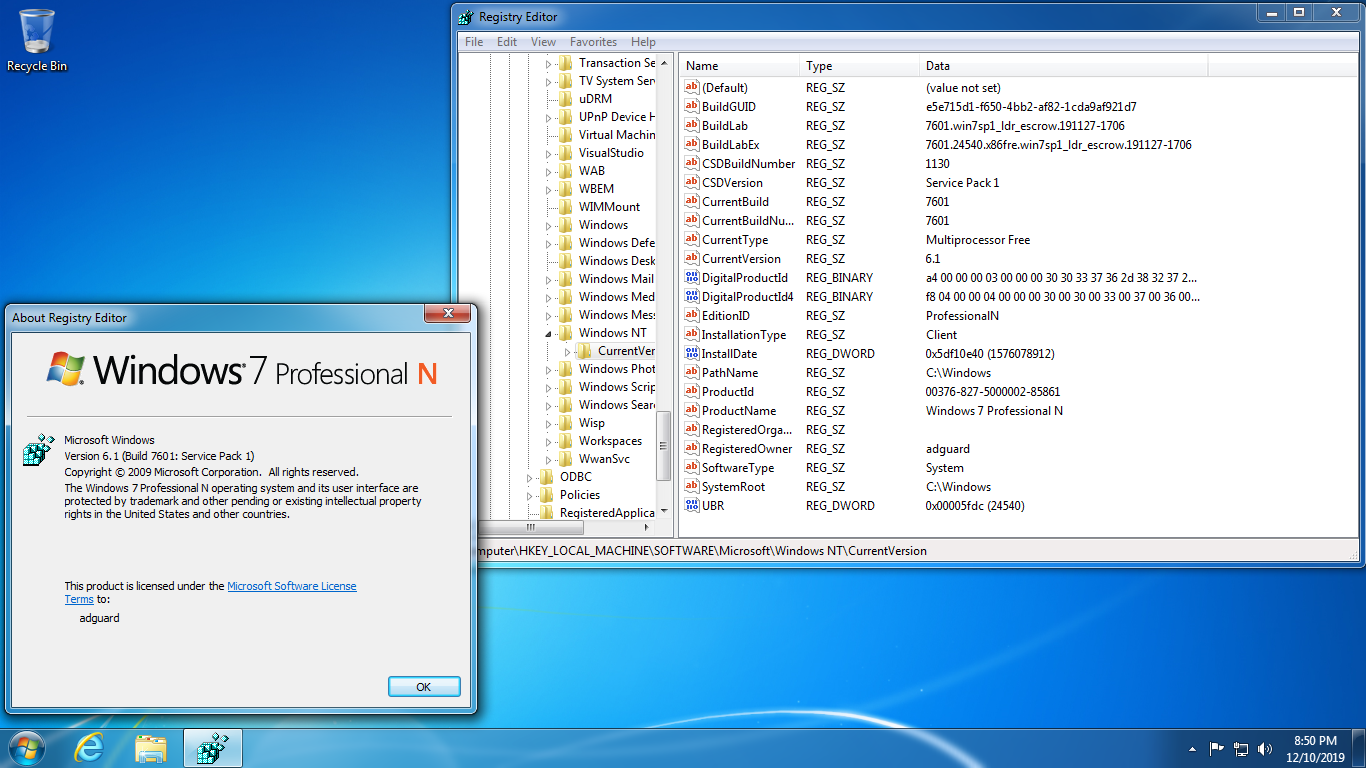Click OK in About Registry Editor
This screenshot has height=768, width=1366.
(424, 687)
